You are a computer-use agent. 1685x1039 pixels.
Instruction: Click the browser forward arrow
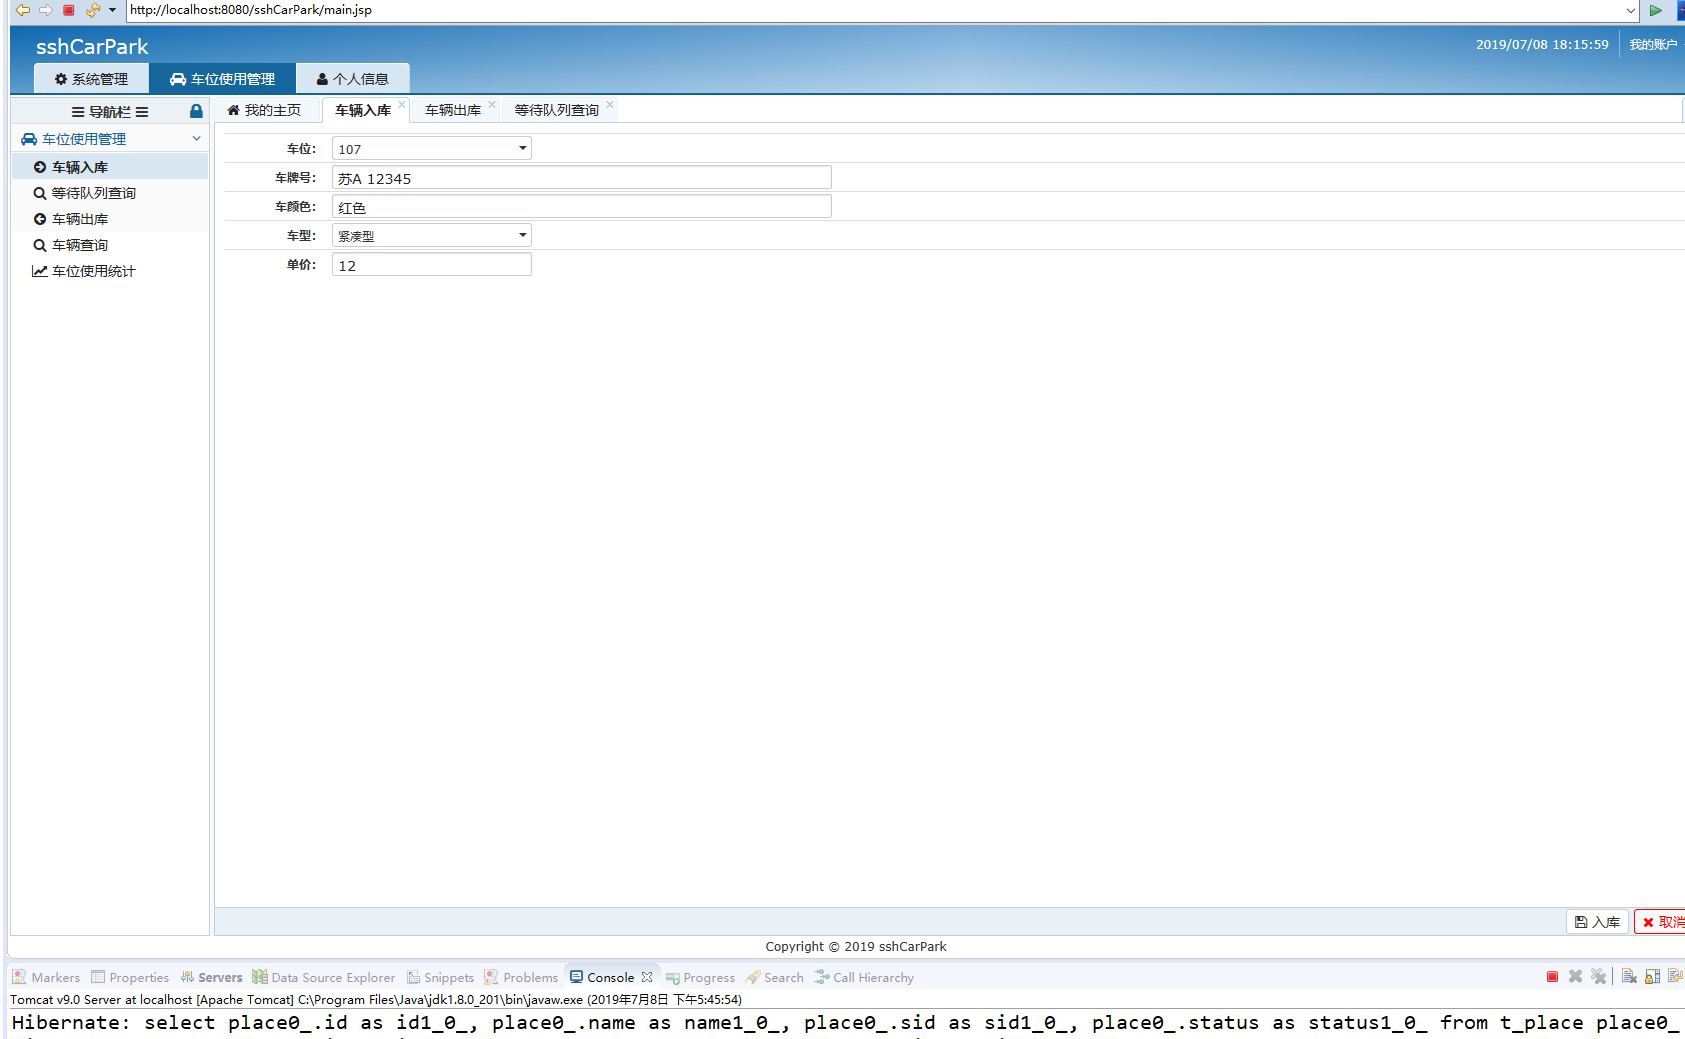coord(45,10)
